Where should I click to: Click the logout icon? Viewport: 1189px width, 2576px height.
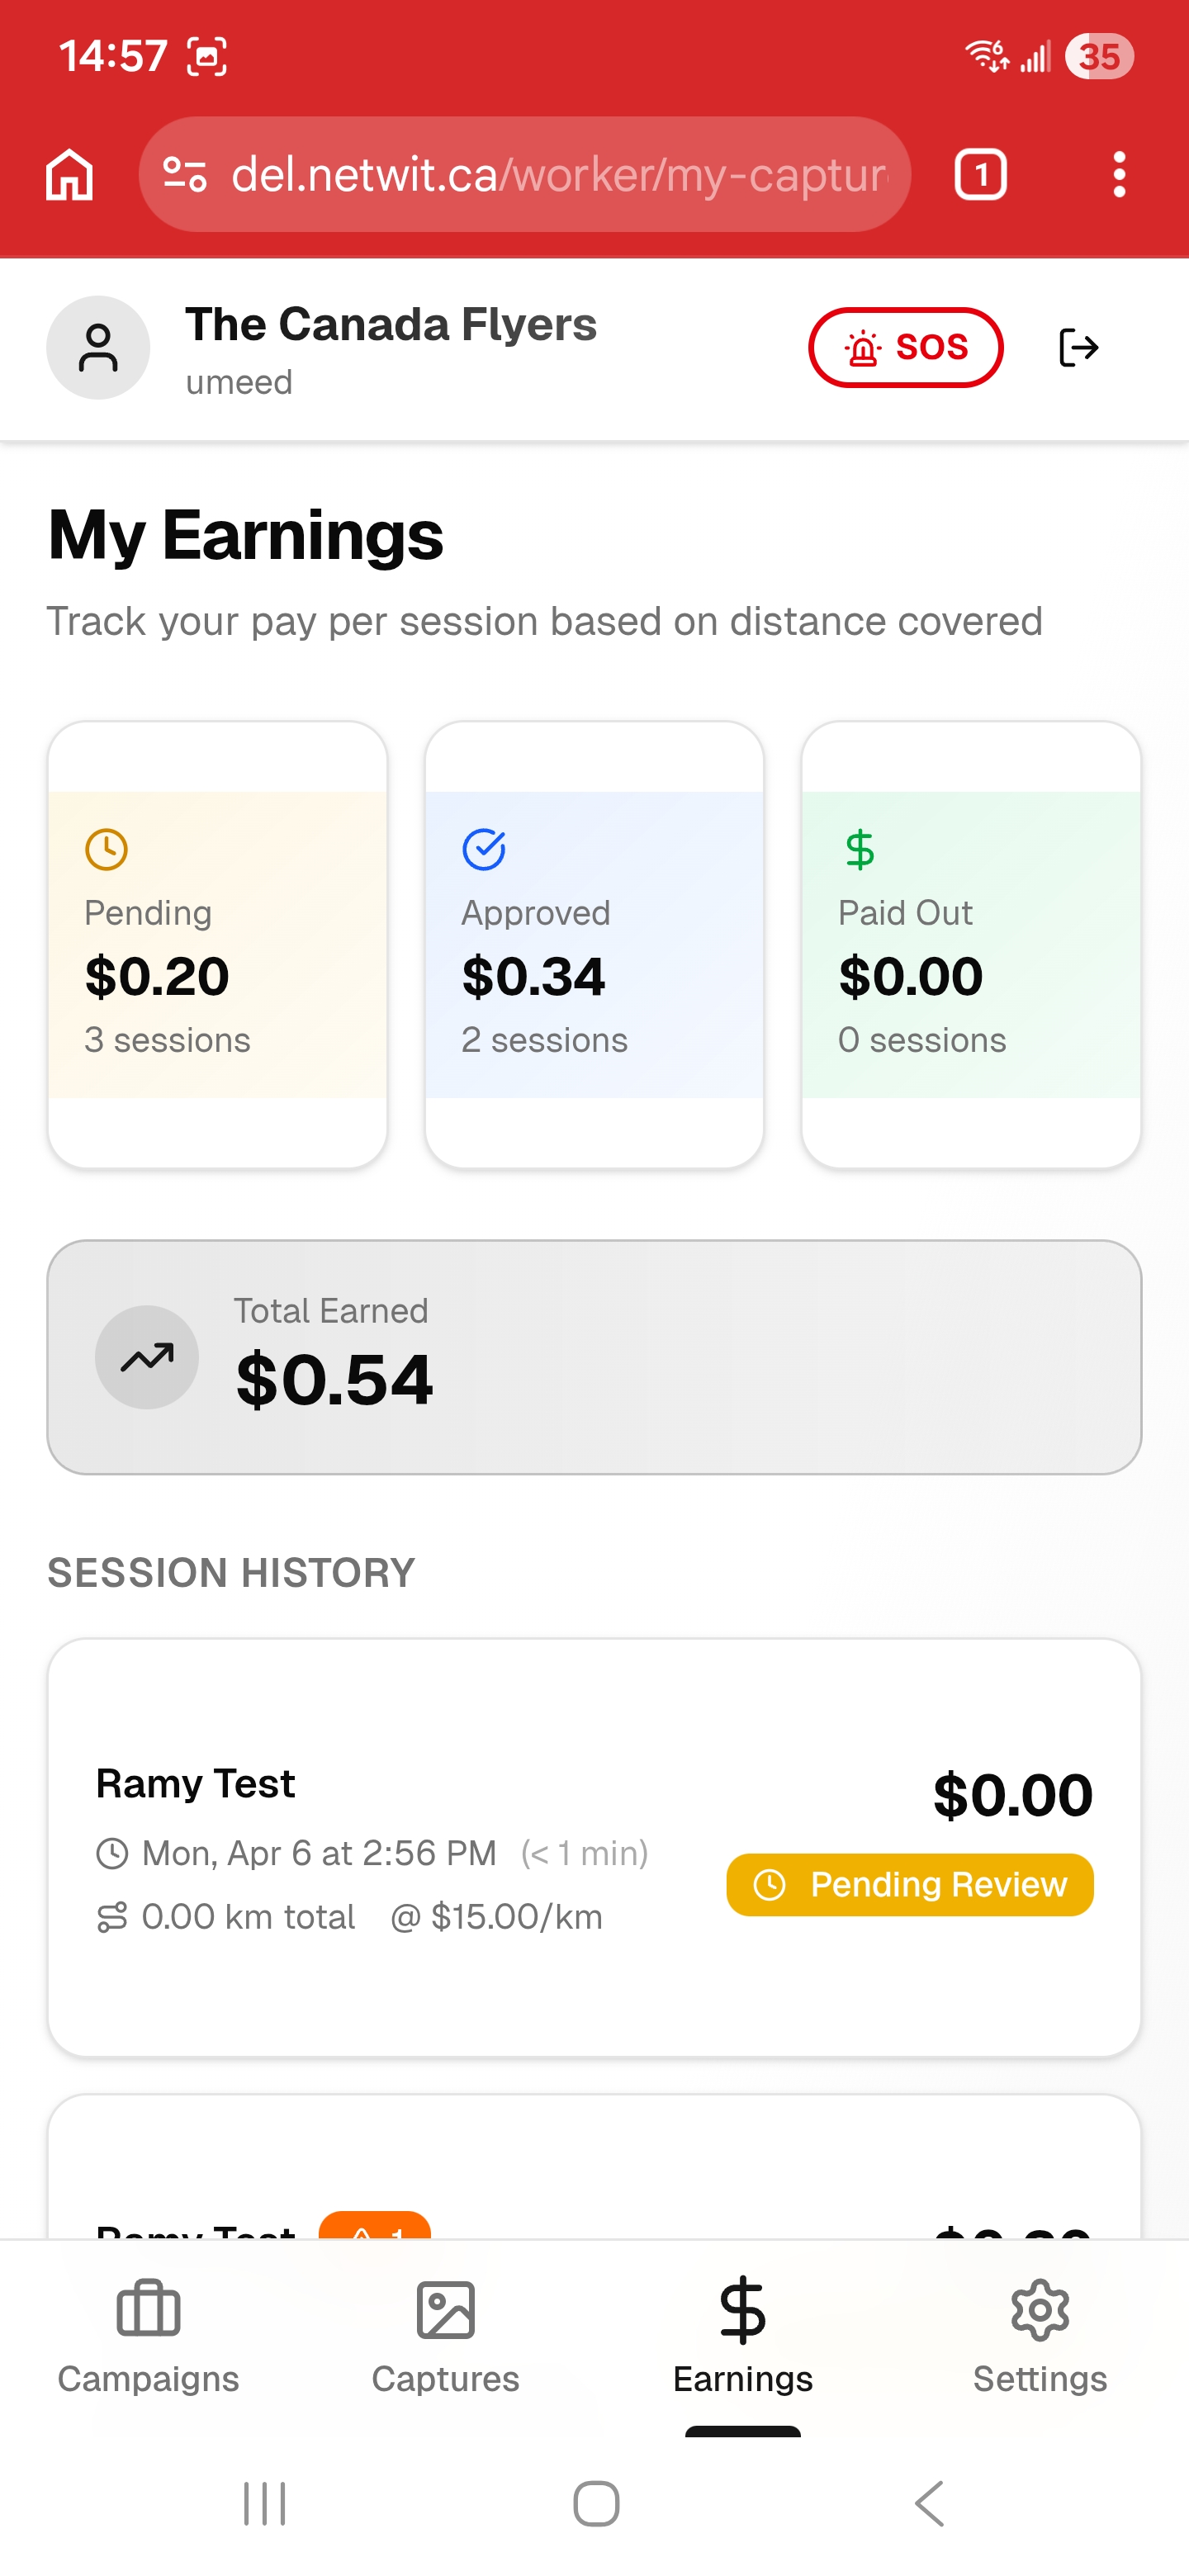tap(1078, 348)
